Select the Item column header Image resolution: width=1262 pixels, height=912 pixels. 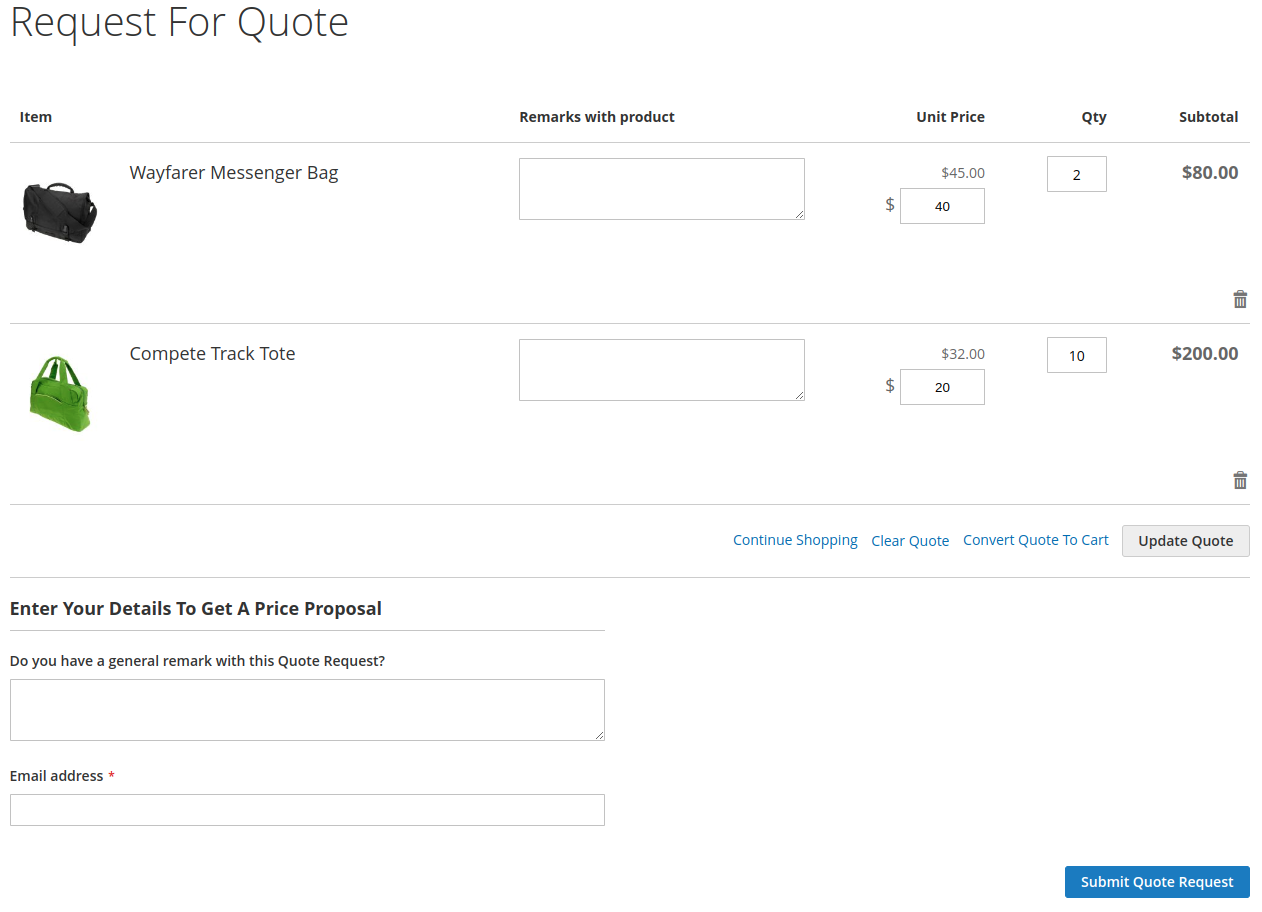(x=36, y=117)
